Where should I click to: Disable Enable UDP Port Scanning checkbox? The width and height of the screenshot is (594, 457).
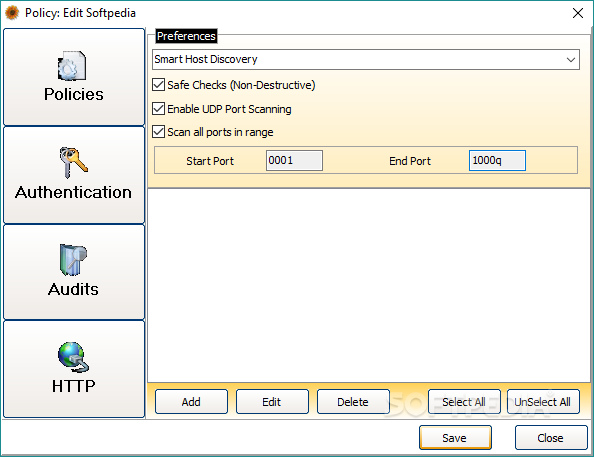(x=158, y=109)
